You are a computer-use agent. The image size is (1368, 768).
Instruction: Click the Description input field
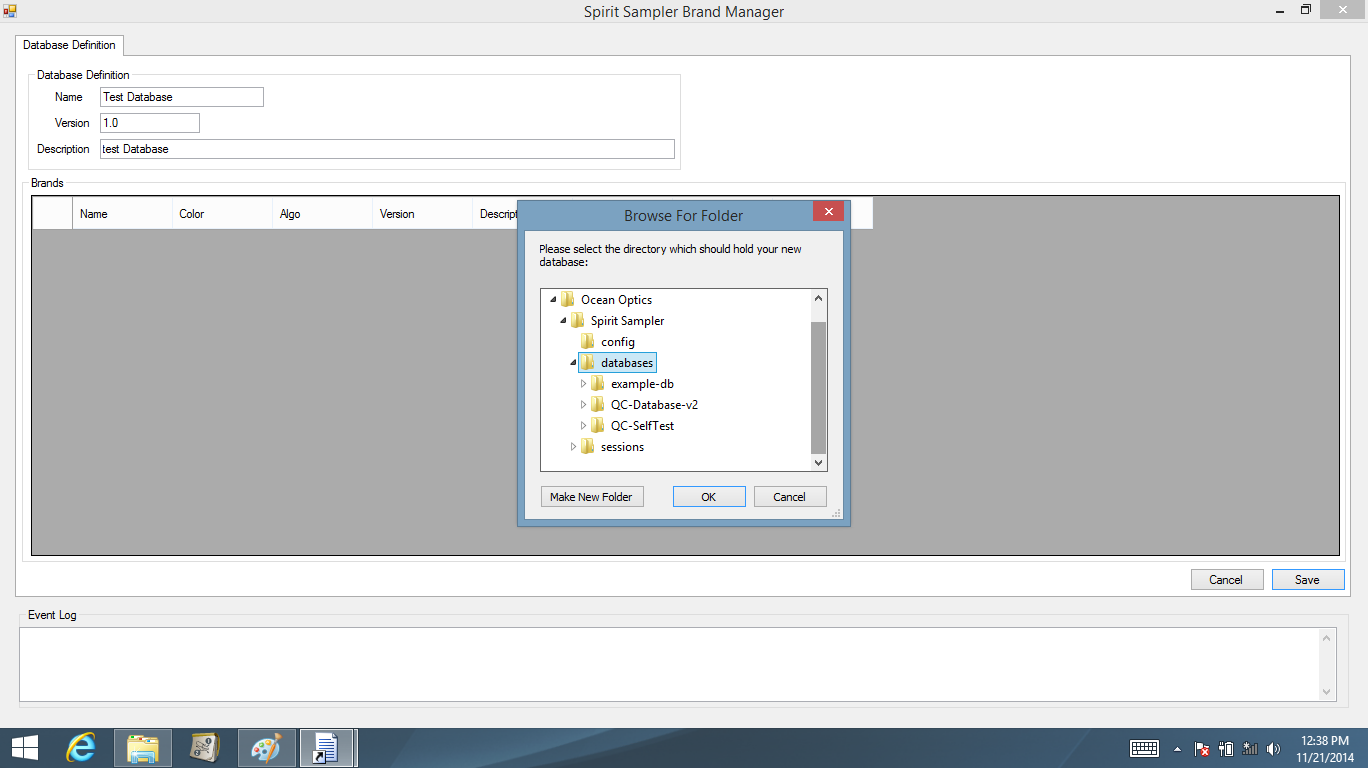point(387,149)
